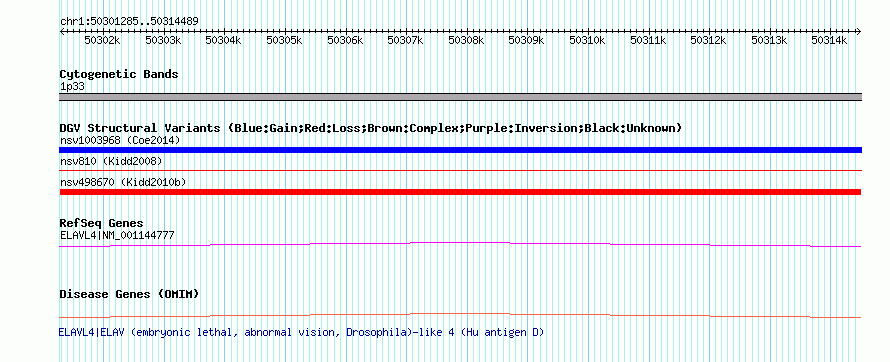This screenshot has height=362, width=890.
Task: Select the Disease Genes (OMIM) track title
Action: tap(129, 294)
